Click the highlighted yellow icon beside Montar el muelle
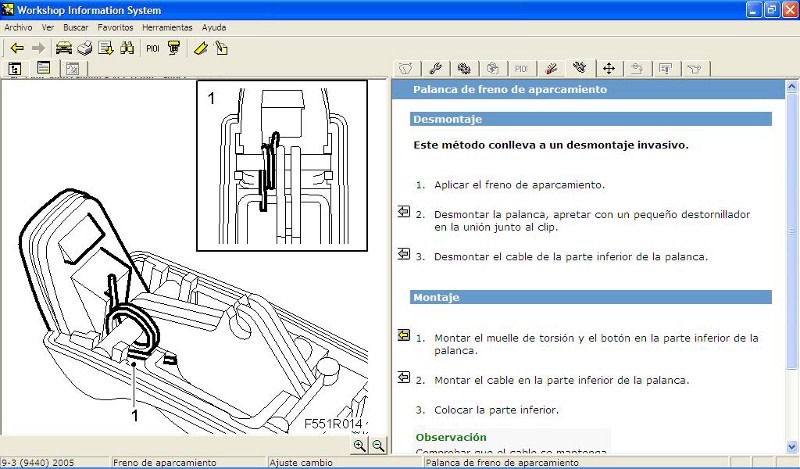Image resolution: width=800 pixels, height=469 pixels. coord(404,335)
